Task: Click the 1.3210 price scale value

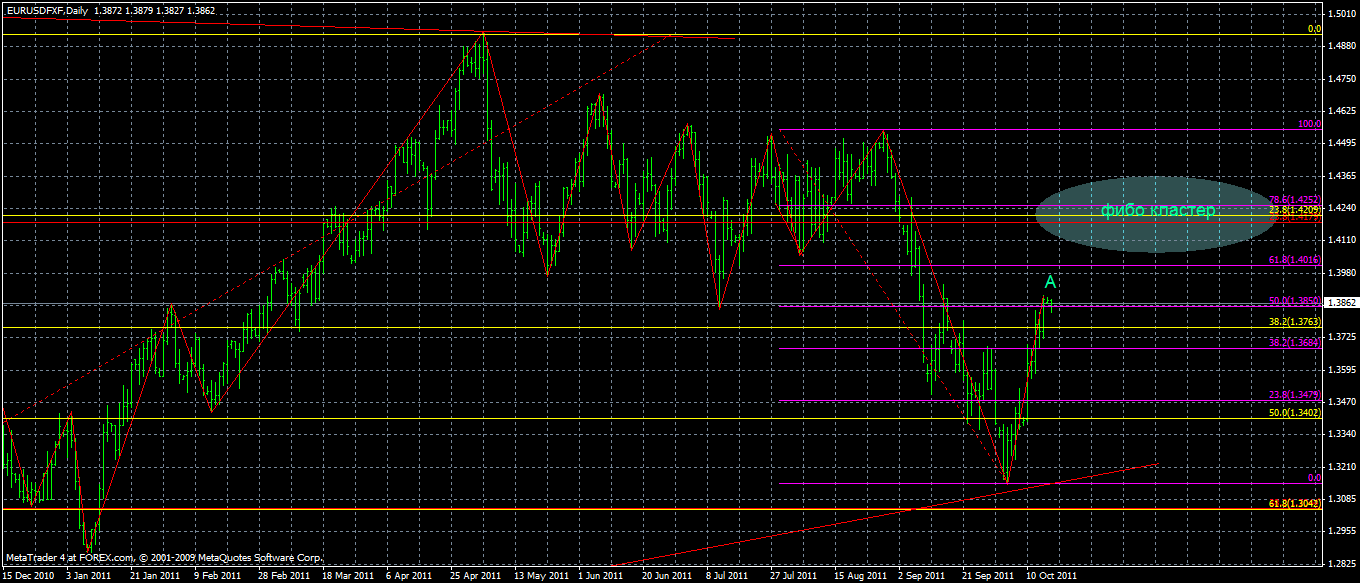Action: [x=1343, y=466]
